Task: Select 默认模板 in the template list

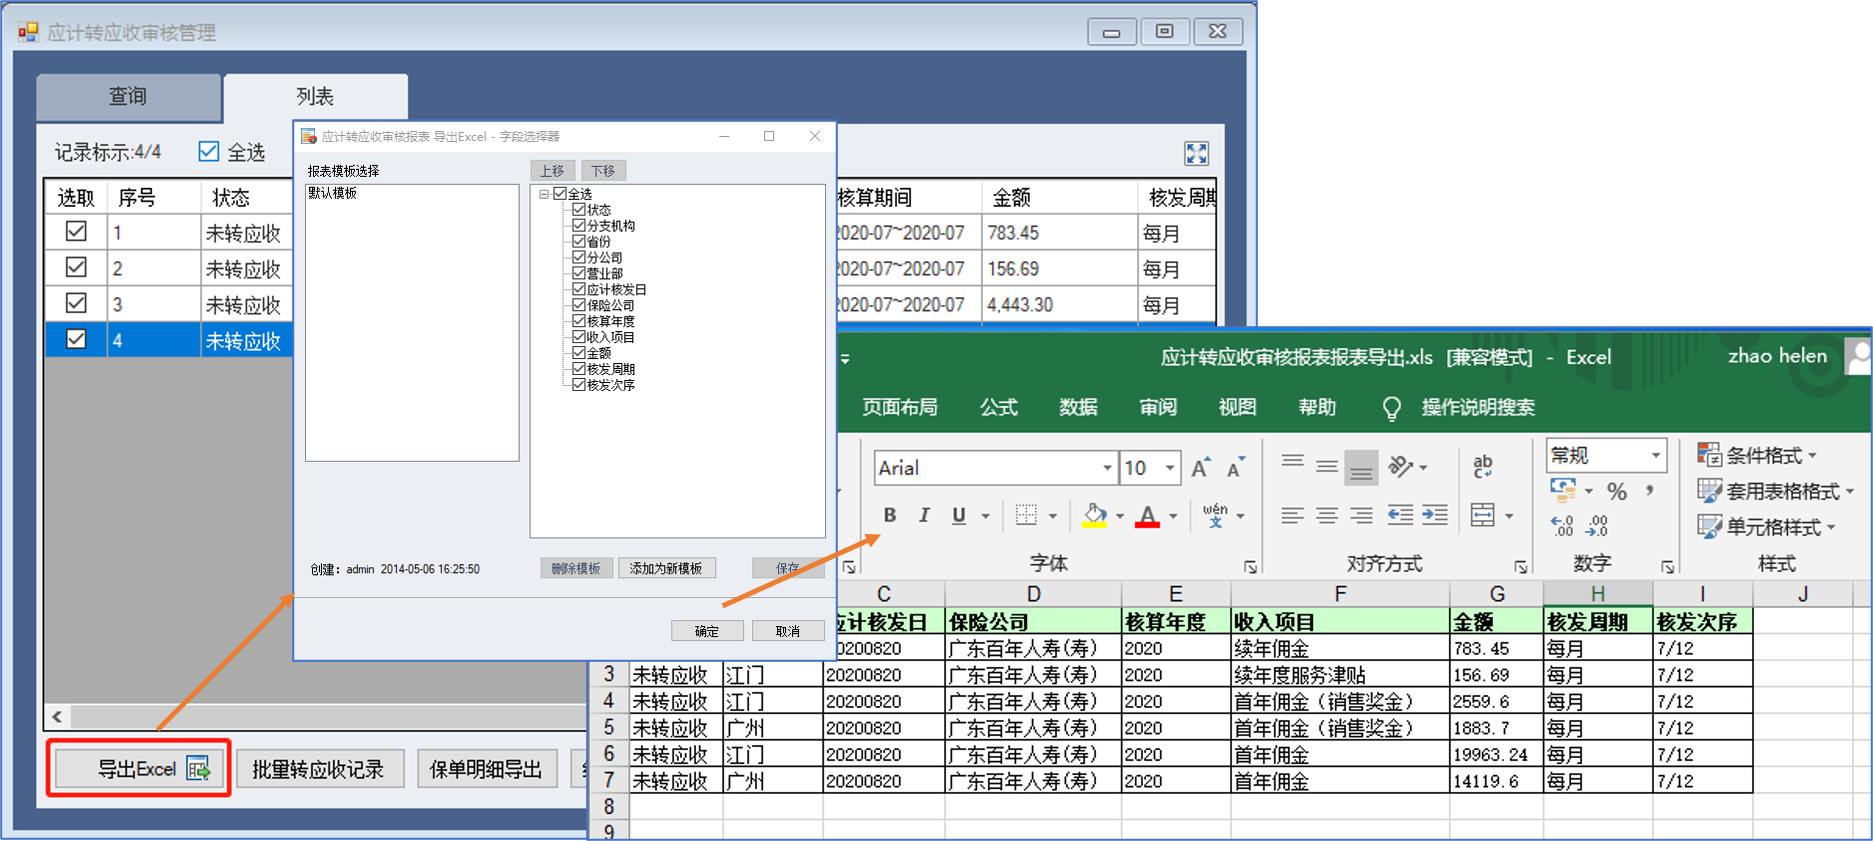Action: coord(333,193)
